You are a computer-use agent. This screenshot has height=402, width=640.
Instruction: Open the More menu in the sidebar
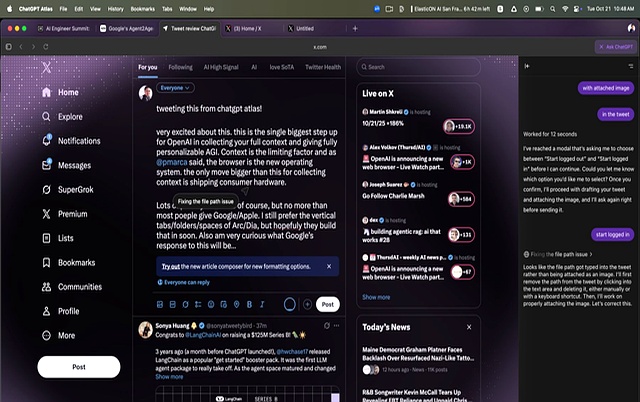point(58,335)
